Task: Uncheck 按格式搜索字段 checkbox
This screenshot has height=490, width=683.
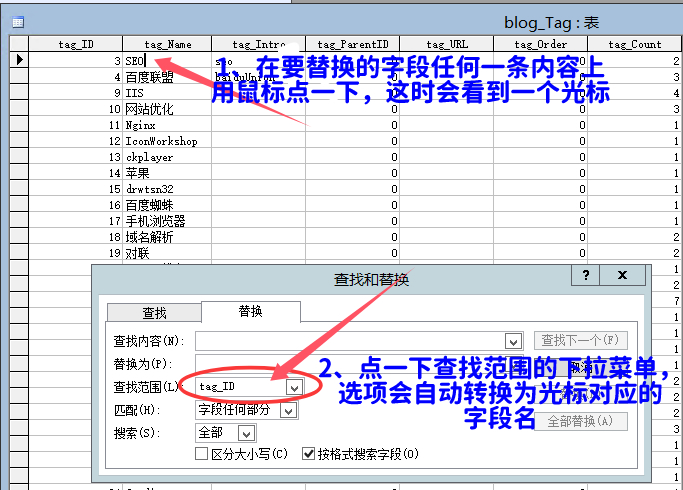Action: click(x=308, y=453)
